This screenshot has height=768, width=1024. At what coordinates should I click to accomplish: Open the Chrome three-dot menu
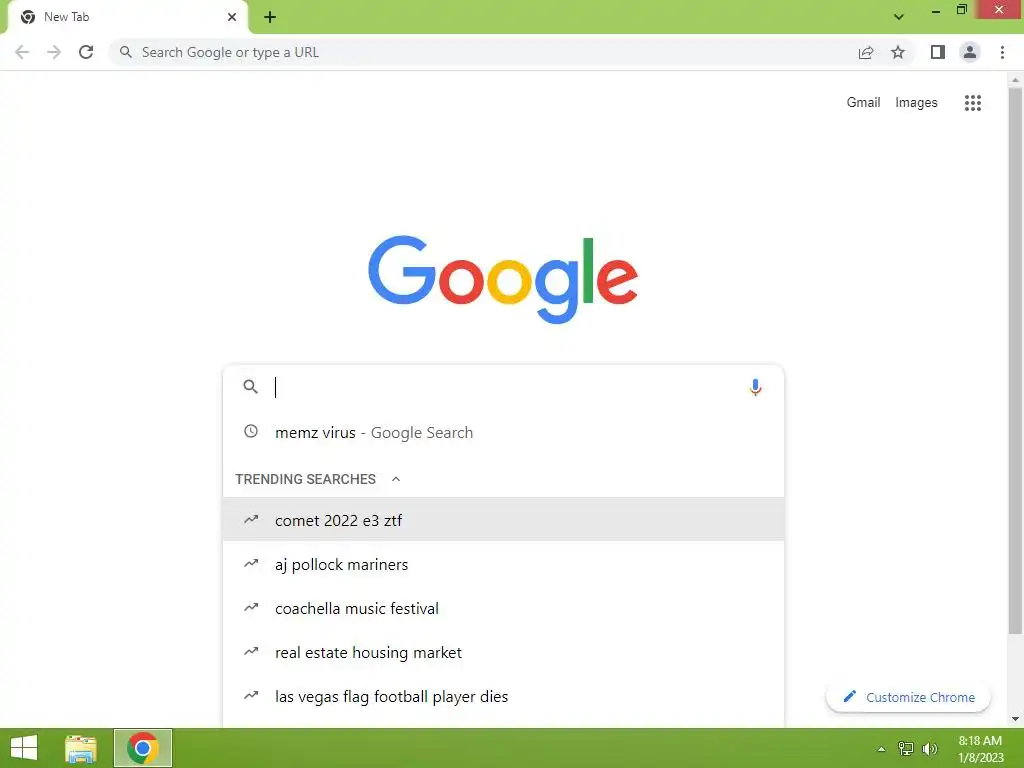coord(1002,52)
